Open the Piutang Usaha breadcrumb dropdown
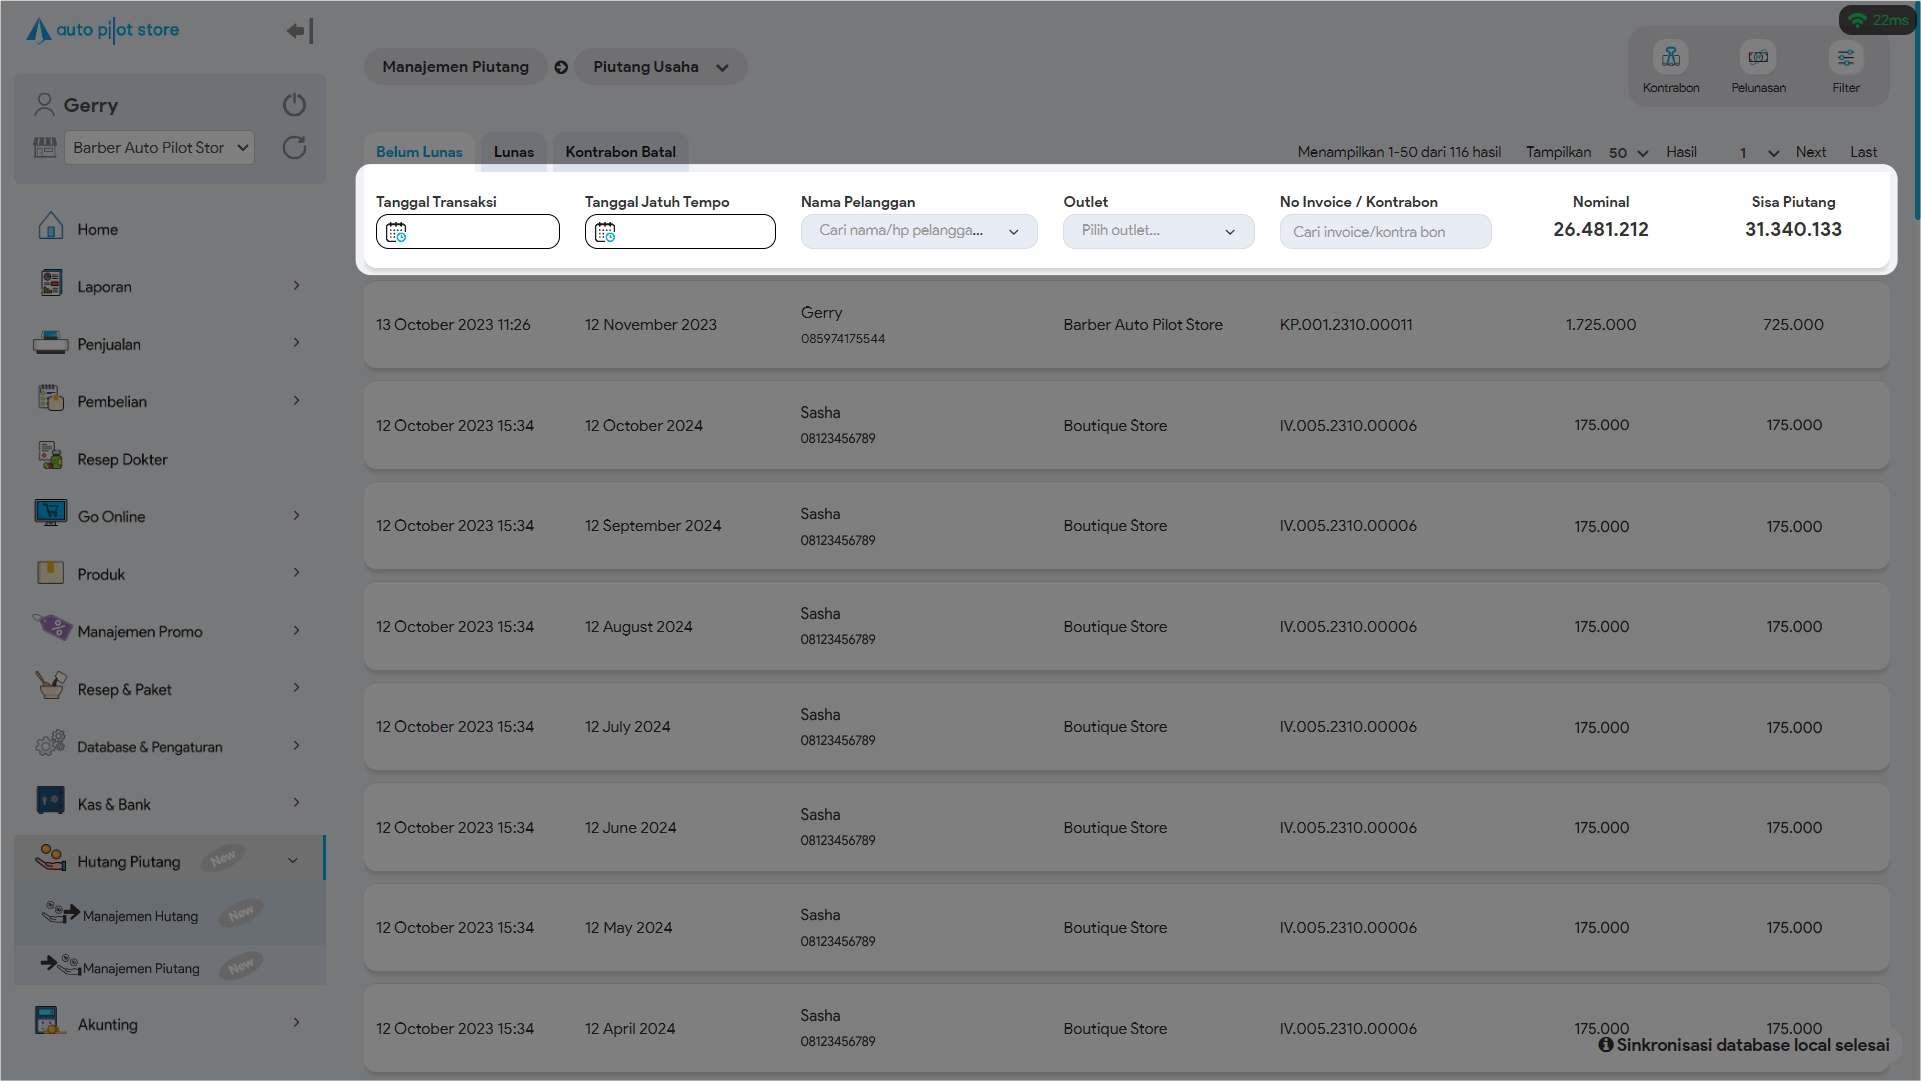 660,67
